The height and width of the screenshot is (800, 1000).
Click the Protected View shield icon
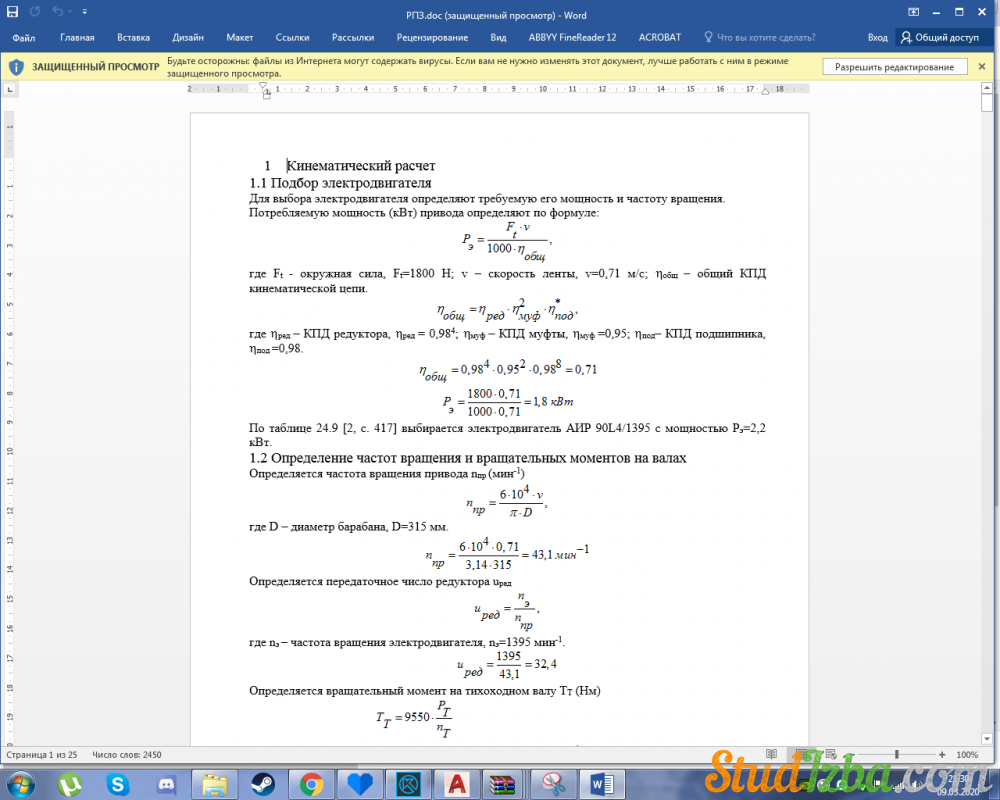click(x=17, y=67)
